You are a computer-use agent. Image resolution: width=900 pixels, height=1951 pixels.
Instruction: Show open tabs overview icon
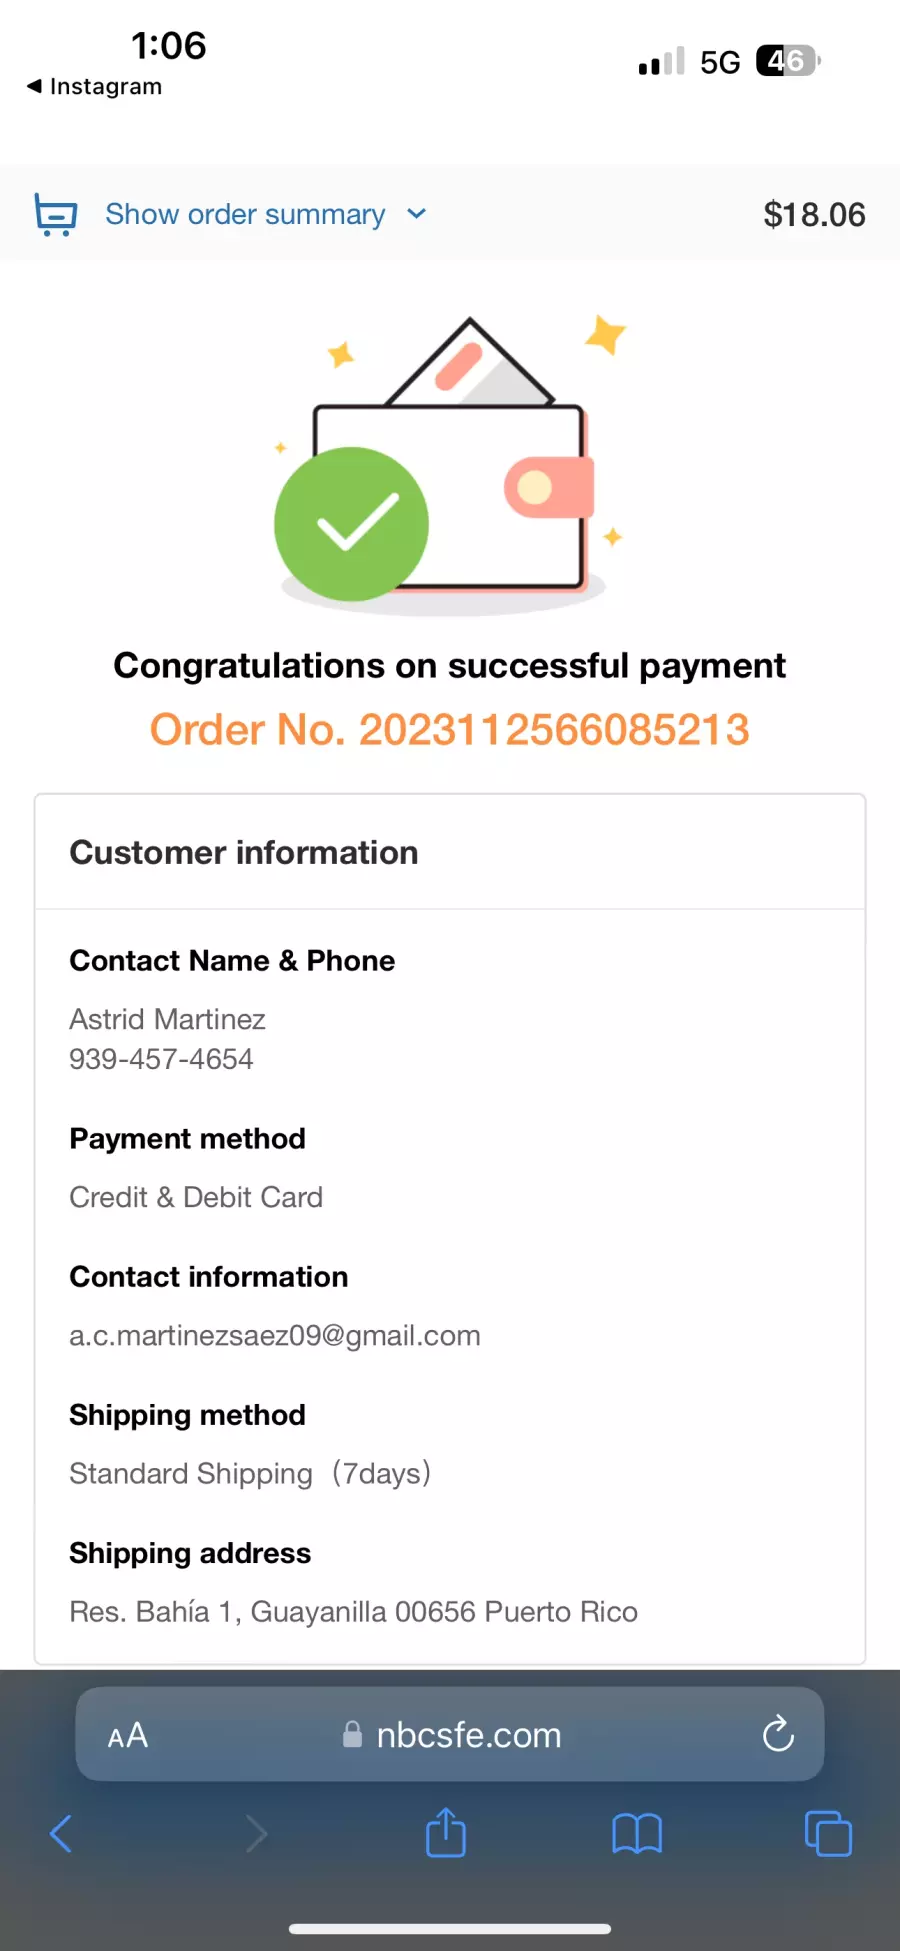click(828, 1834)
